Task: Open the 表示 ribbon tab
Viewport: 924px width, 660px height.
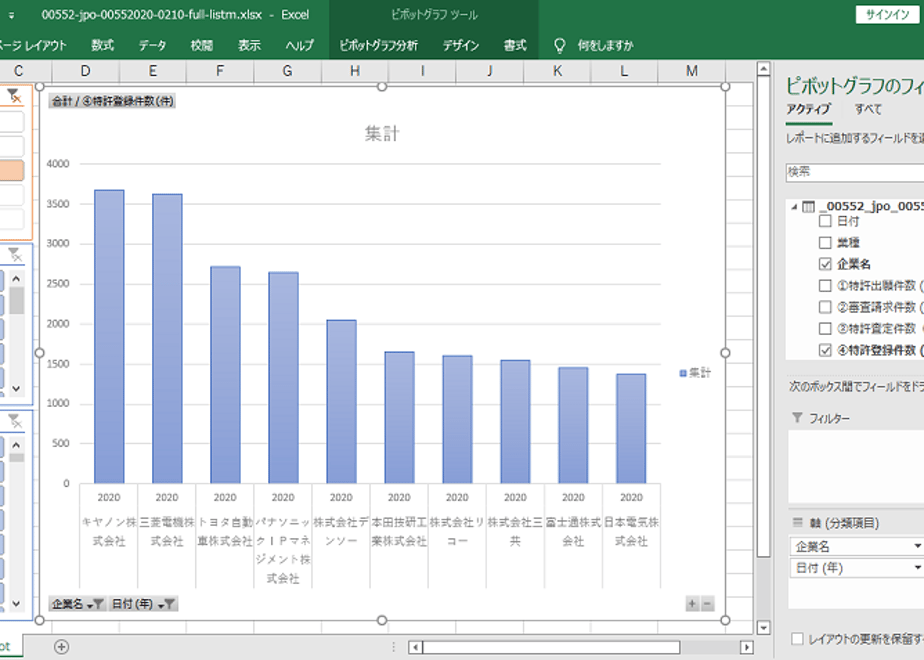Action: (x=249, y=45)
